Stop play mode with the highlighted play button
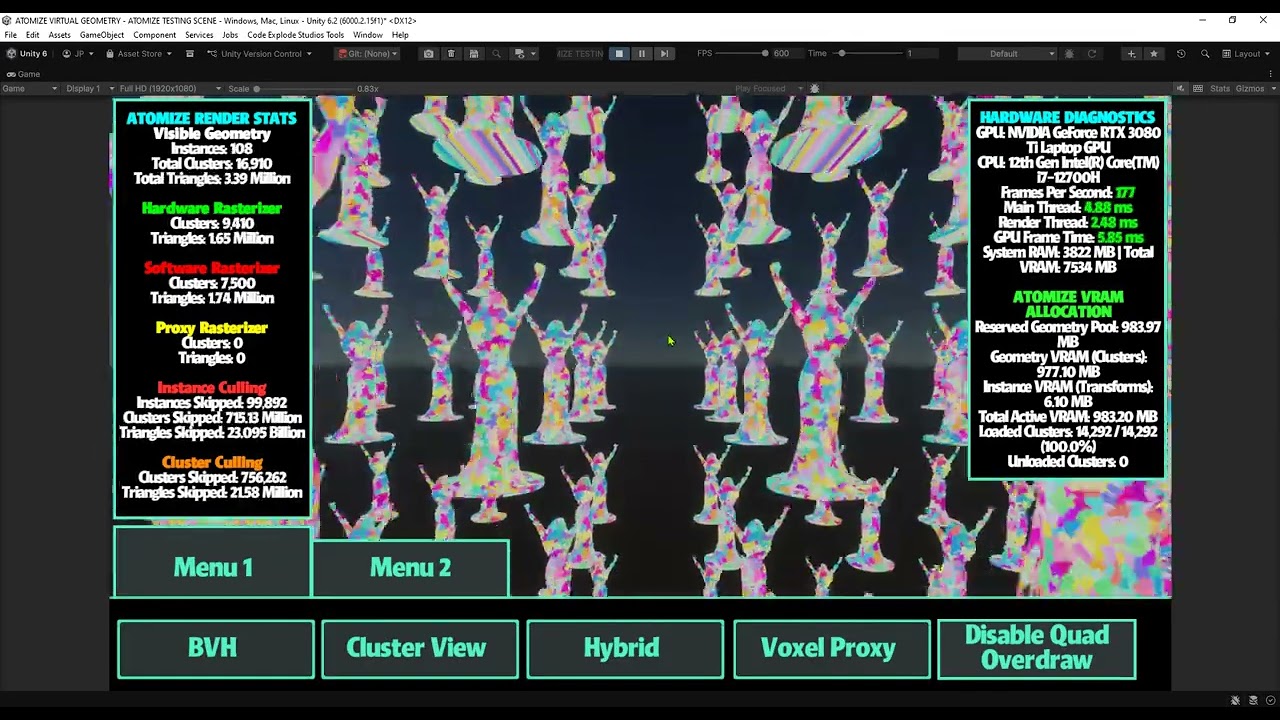The height and width of the screenshot is (720, 1280). pyautogui.click(x=619, y=54)
